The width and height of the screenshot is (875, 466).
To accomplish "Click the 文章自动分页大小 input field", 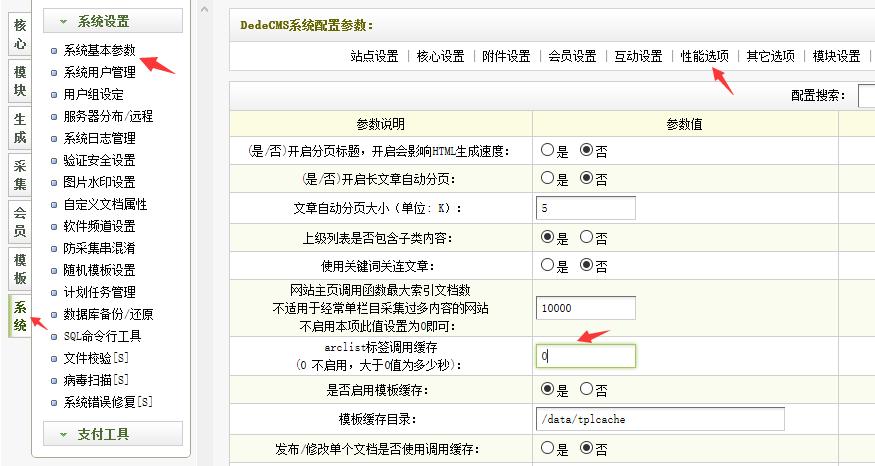I will 585,208.
